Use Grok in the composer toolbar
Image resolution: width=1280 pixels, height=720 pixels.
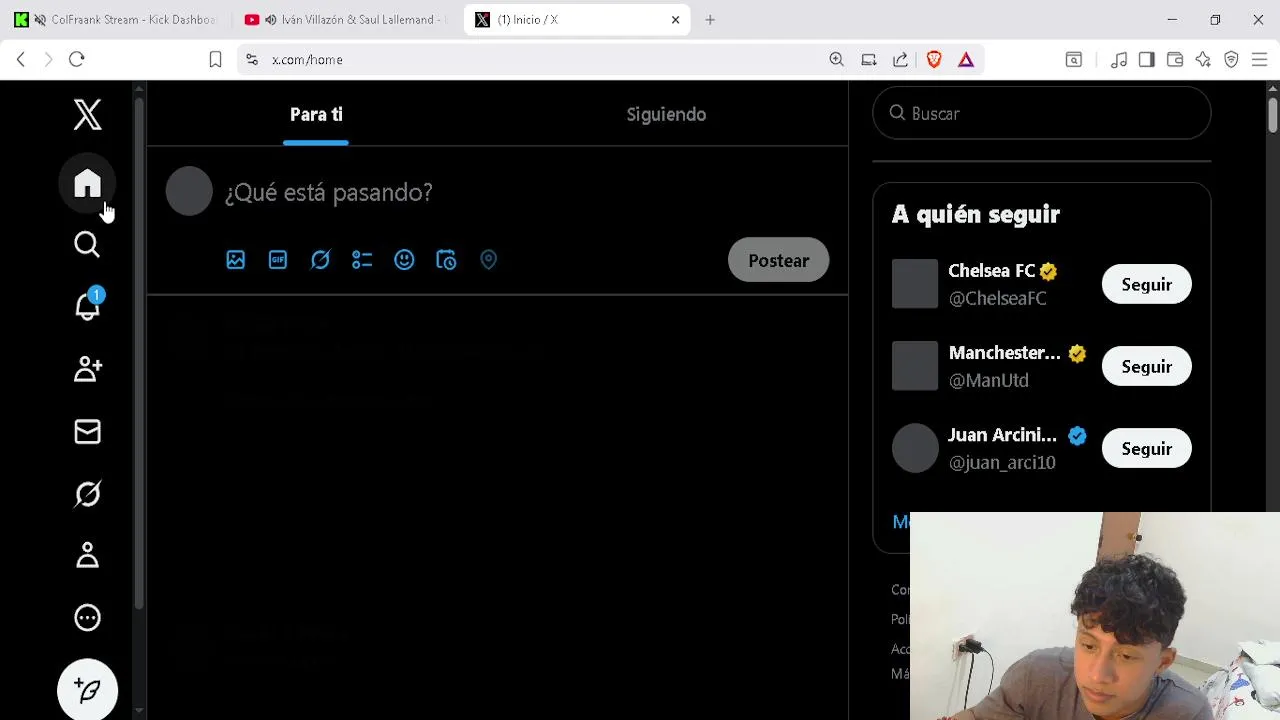pyautogui.click(x=320, y=260)
